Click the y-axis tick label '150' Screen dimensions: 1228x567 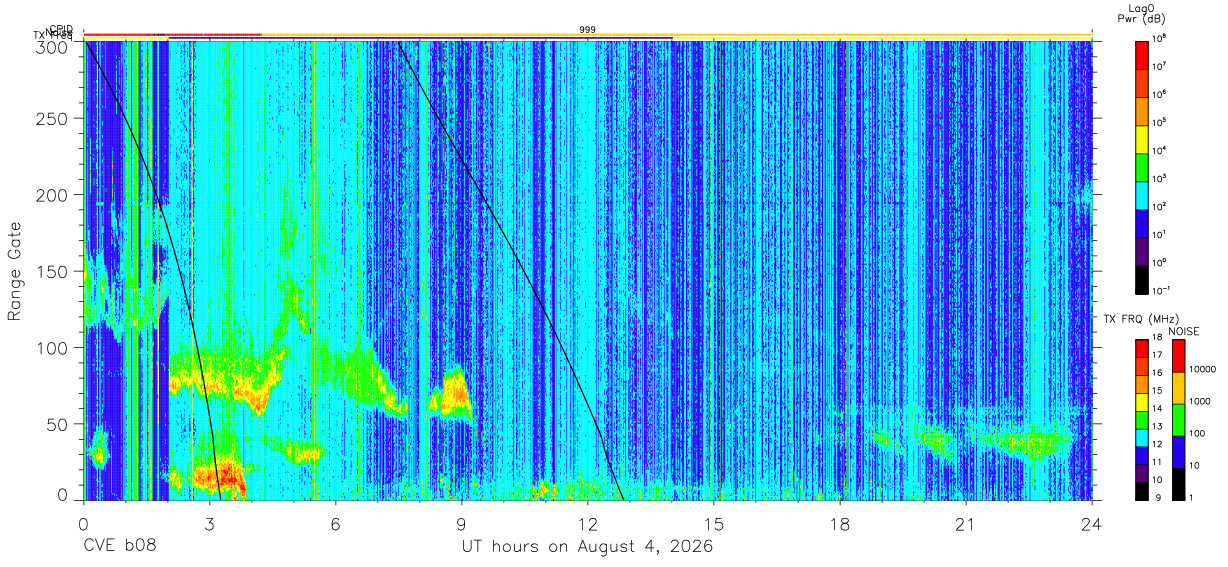[x=54, y=271]
